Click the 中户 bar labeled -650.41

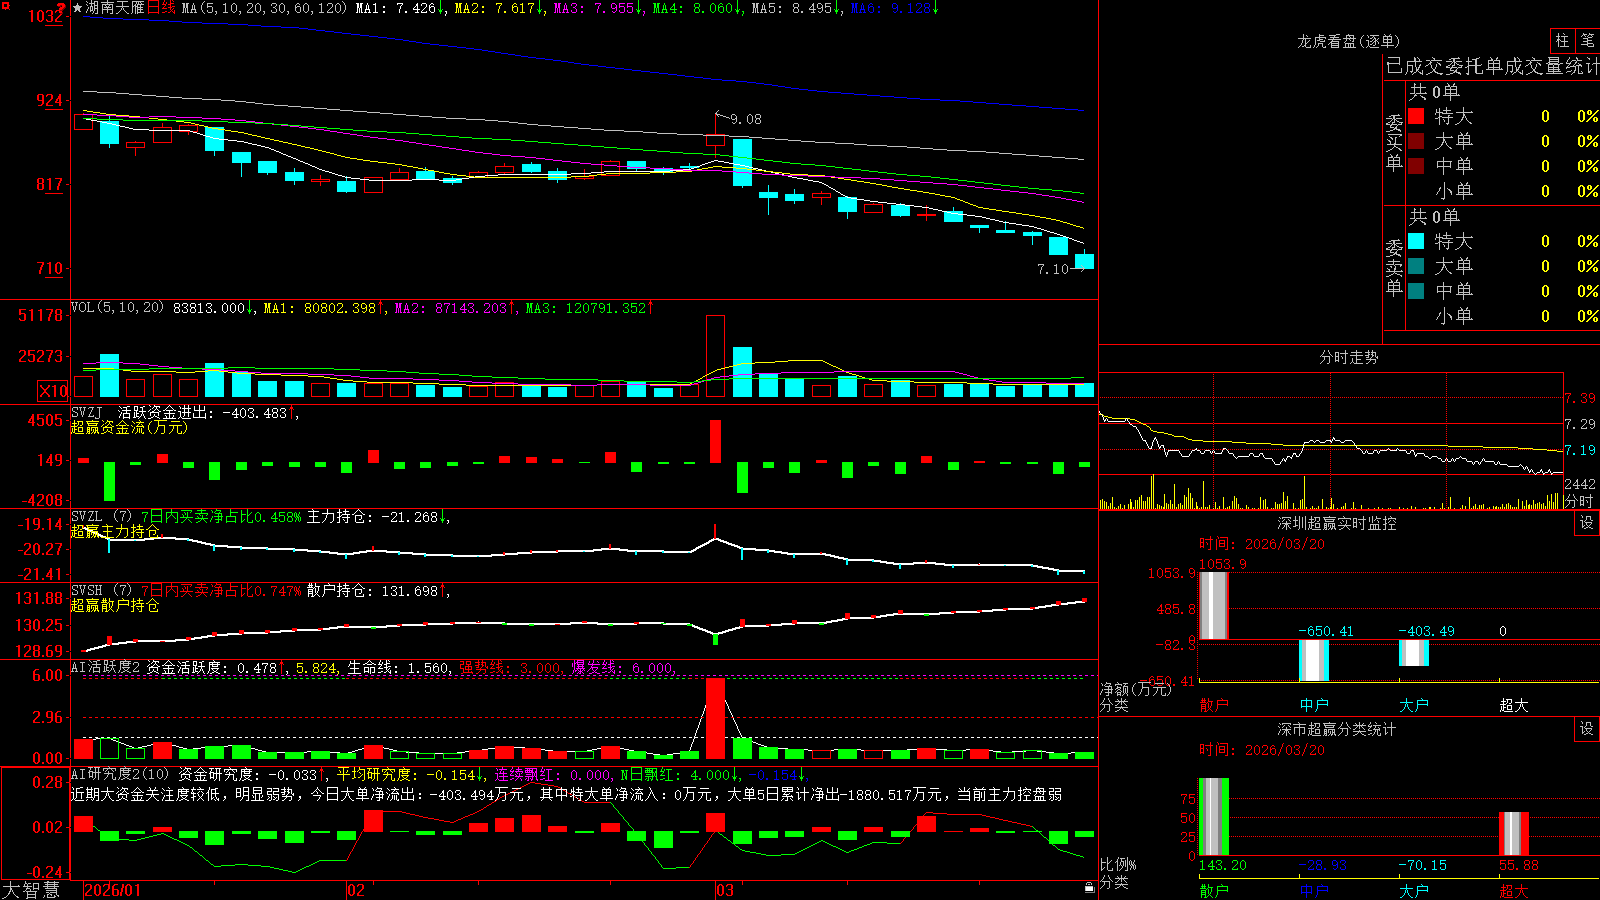tap(1314, 660)
